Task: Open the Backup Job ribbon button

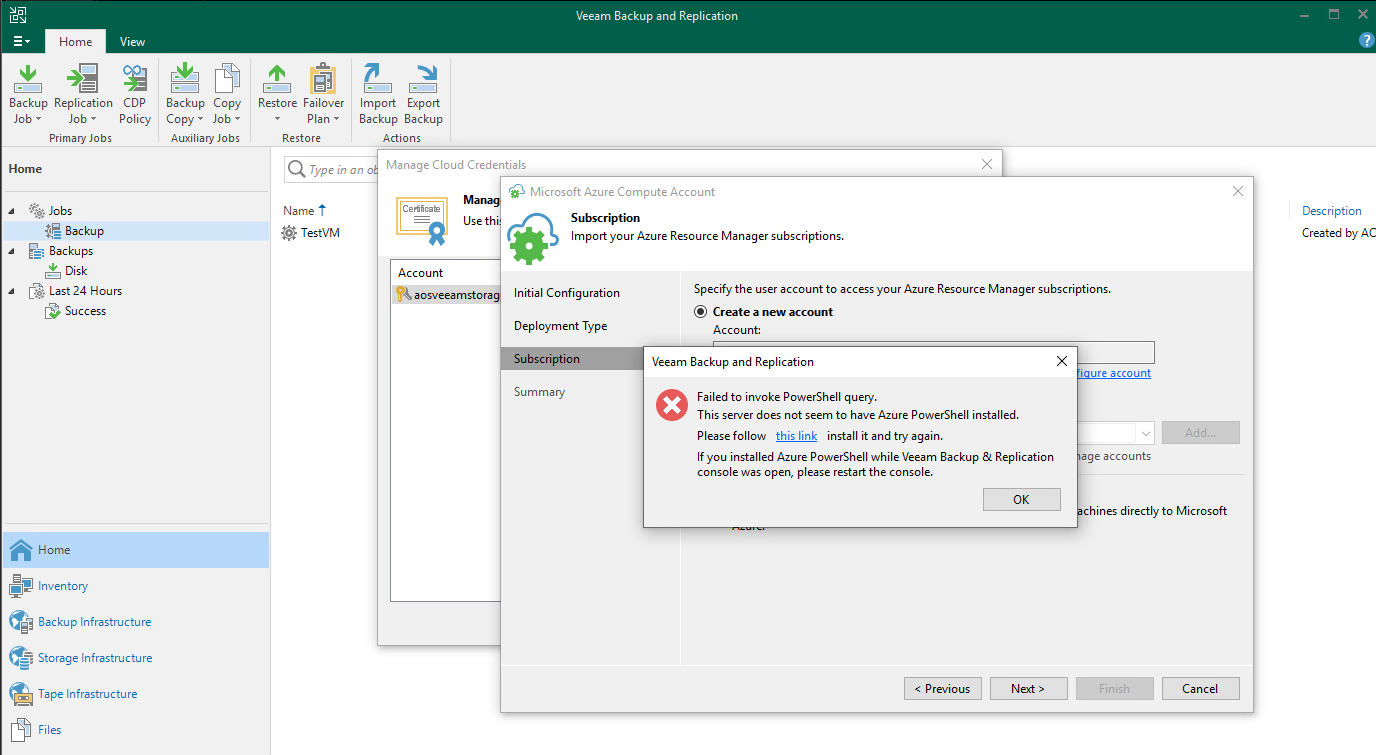Action: [28, 95]
